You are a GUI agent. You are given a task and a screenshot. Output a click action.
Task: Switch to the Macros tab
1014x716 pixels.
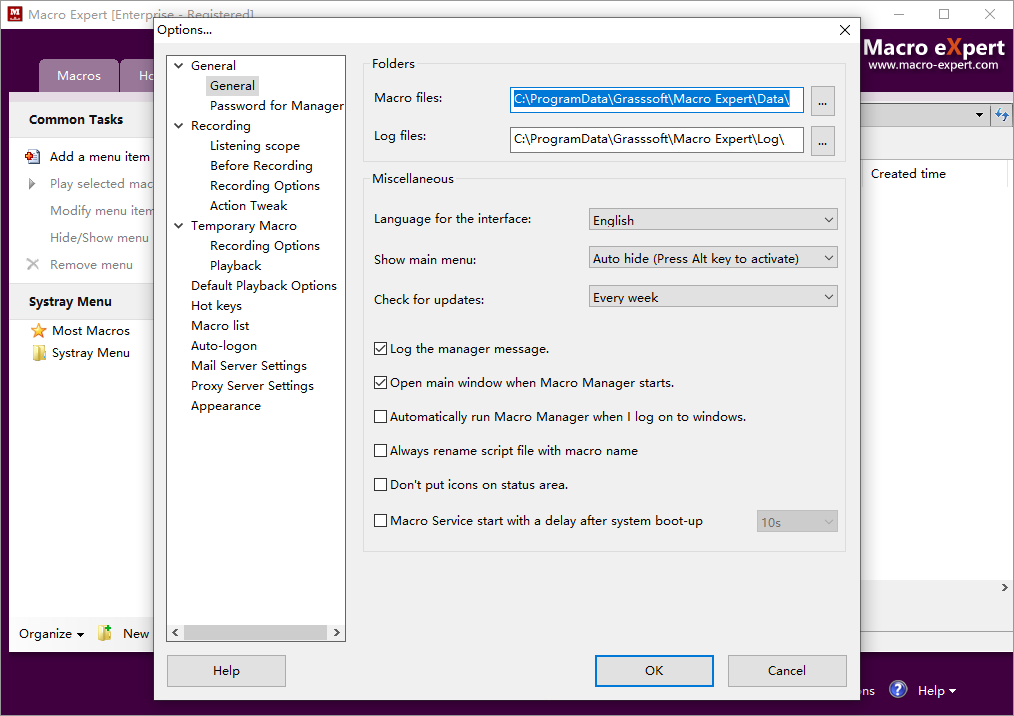[x=79, y=76]
